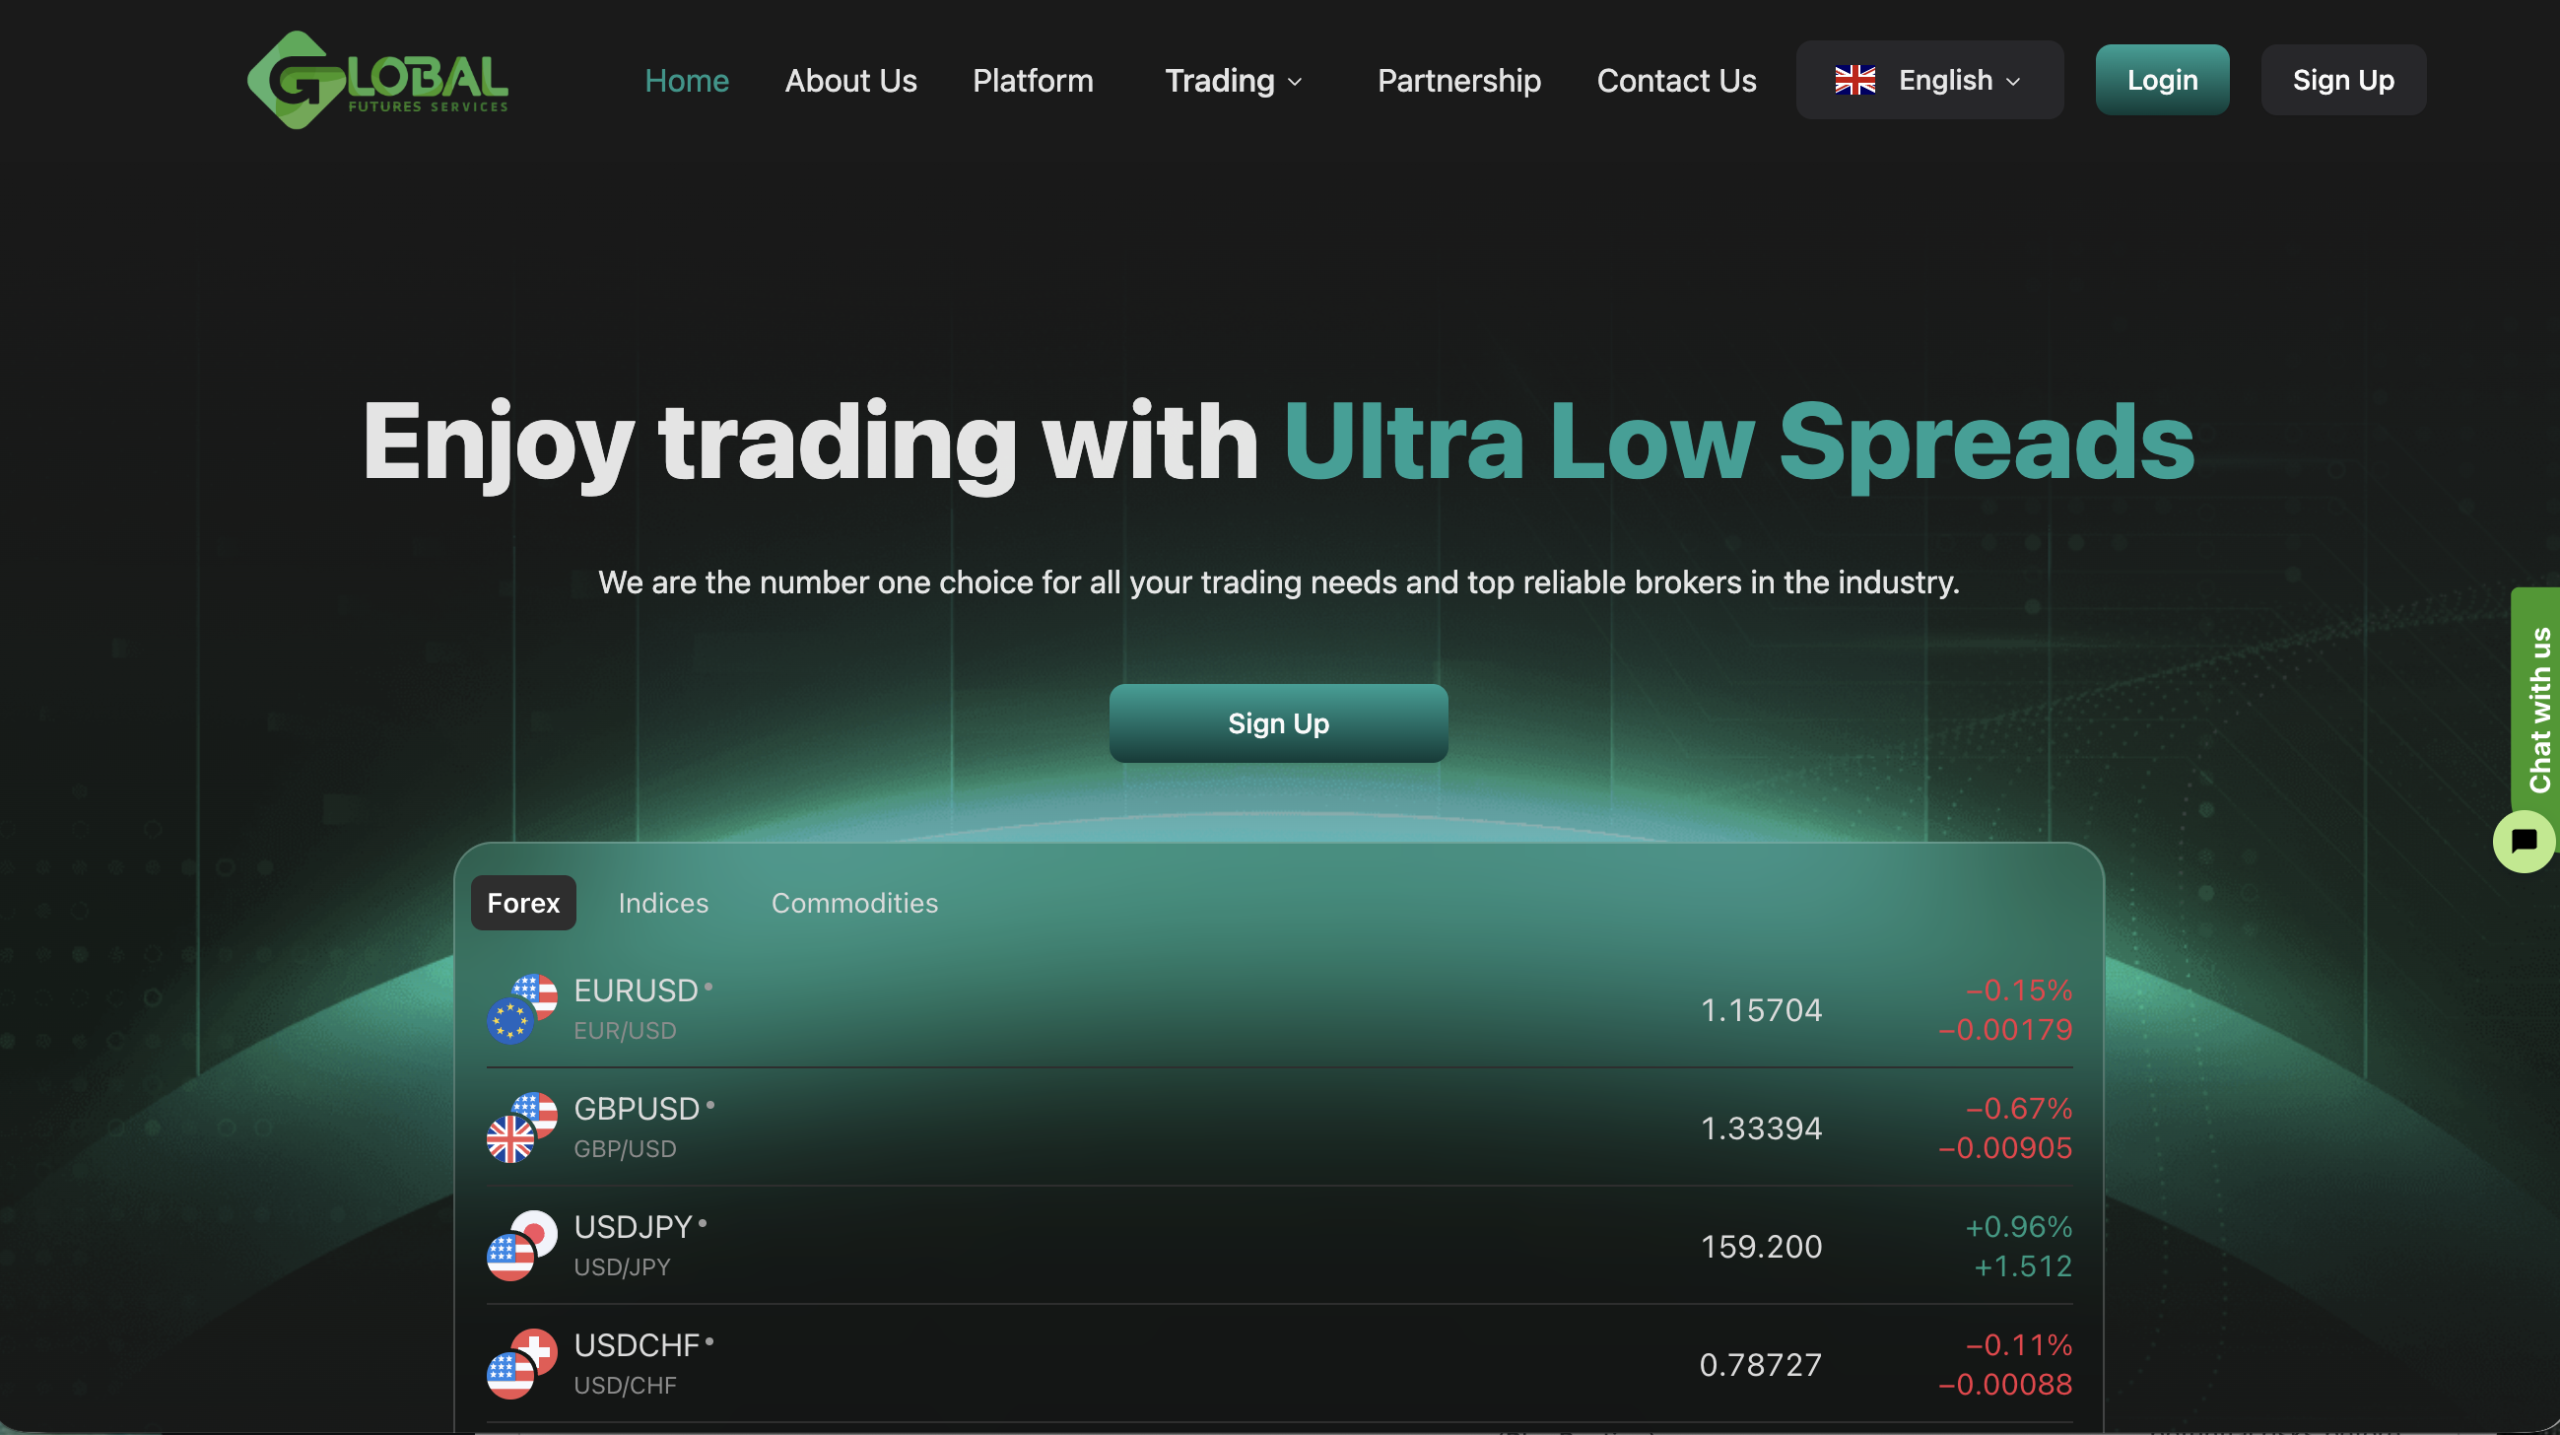Click the USDJPY flag pair icon
Viewport: 2560px width, 1435px height.
click(521, 1245)
